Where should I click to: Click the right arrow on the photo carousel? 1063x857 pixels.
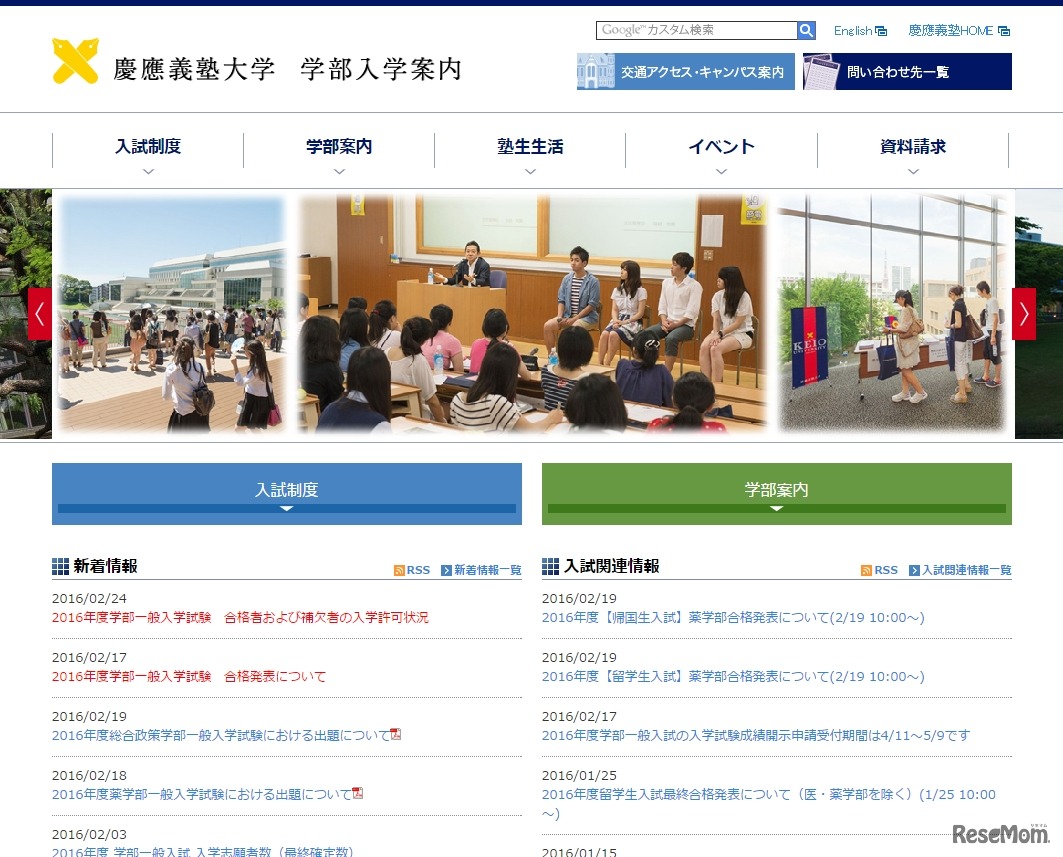point(1024,313)
